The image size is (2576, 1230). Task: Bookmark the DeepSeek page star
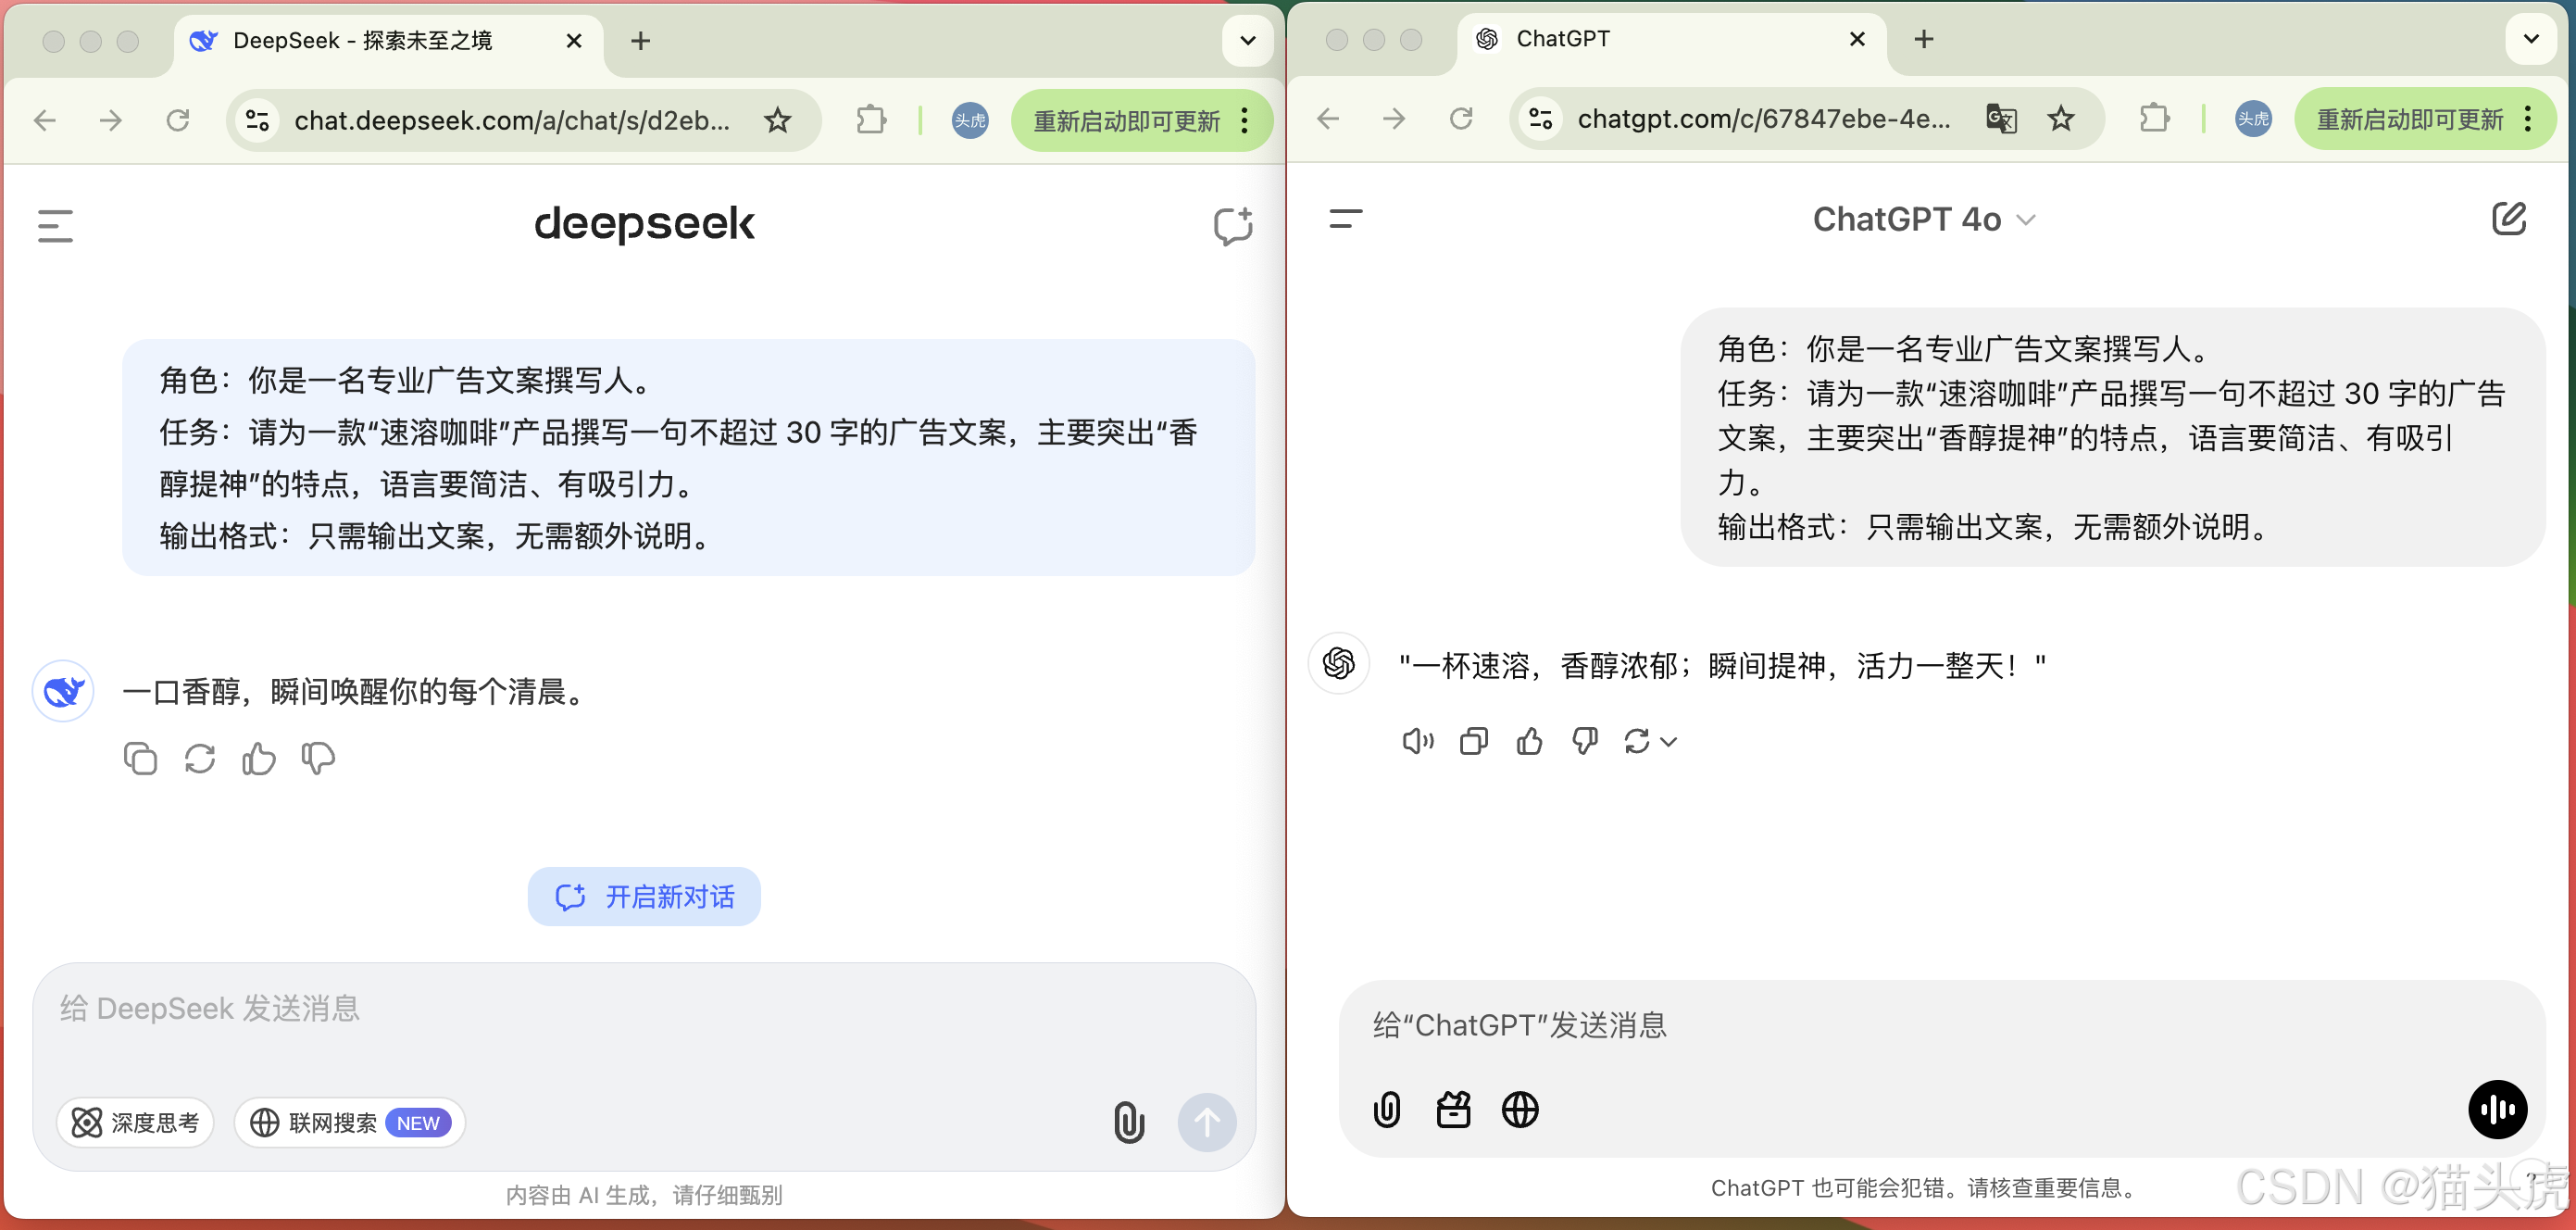(x=777, y=121)
